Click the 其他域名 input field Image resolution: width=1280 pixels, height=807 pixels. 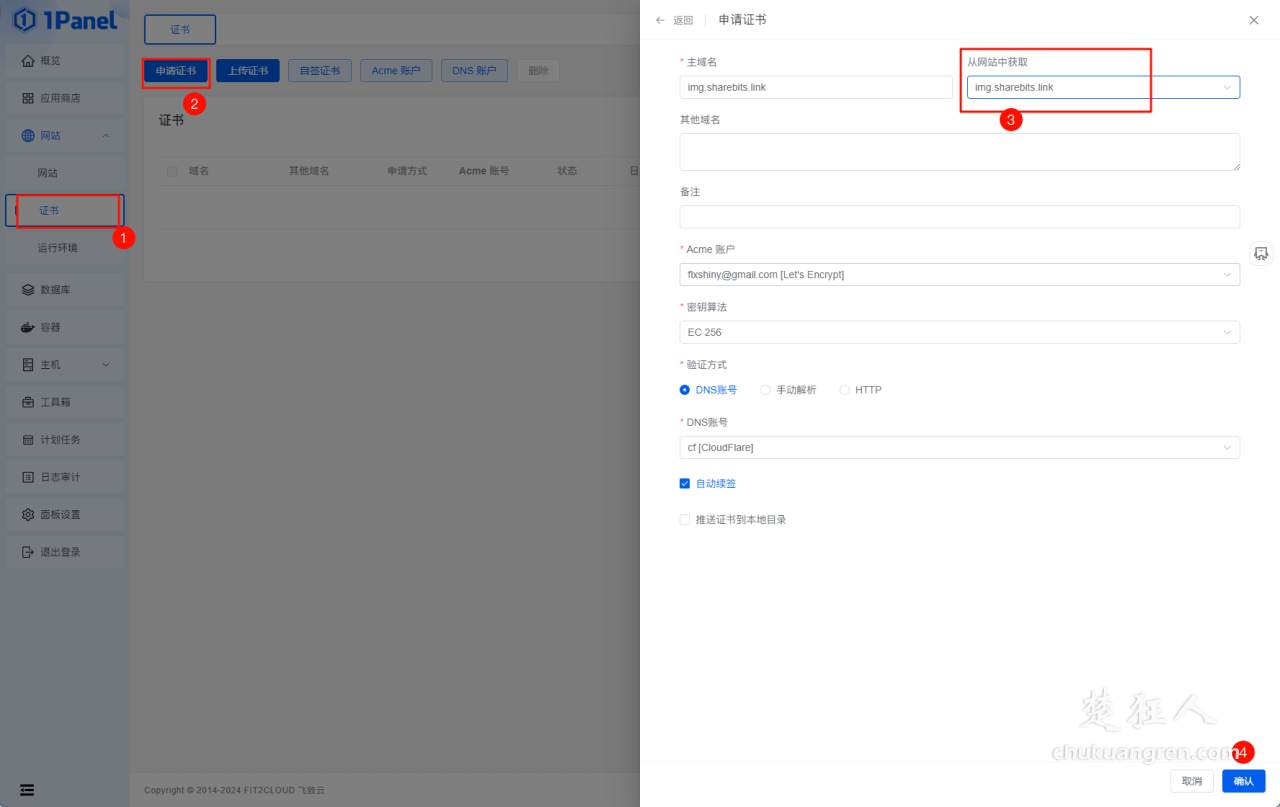tap(959, 151)
